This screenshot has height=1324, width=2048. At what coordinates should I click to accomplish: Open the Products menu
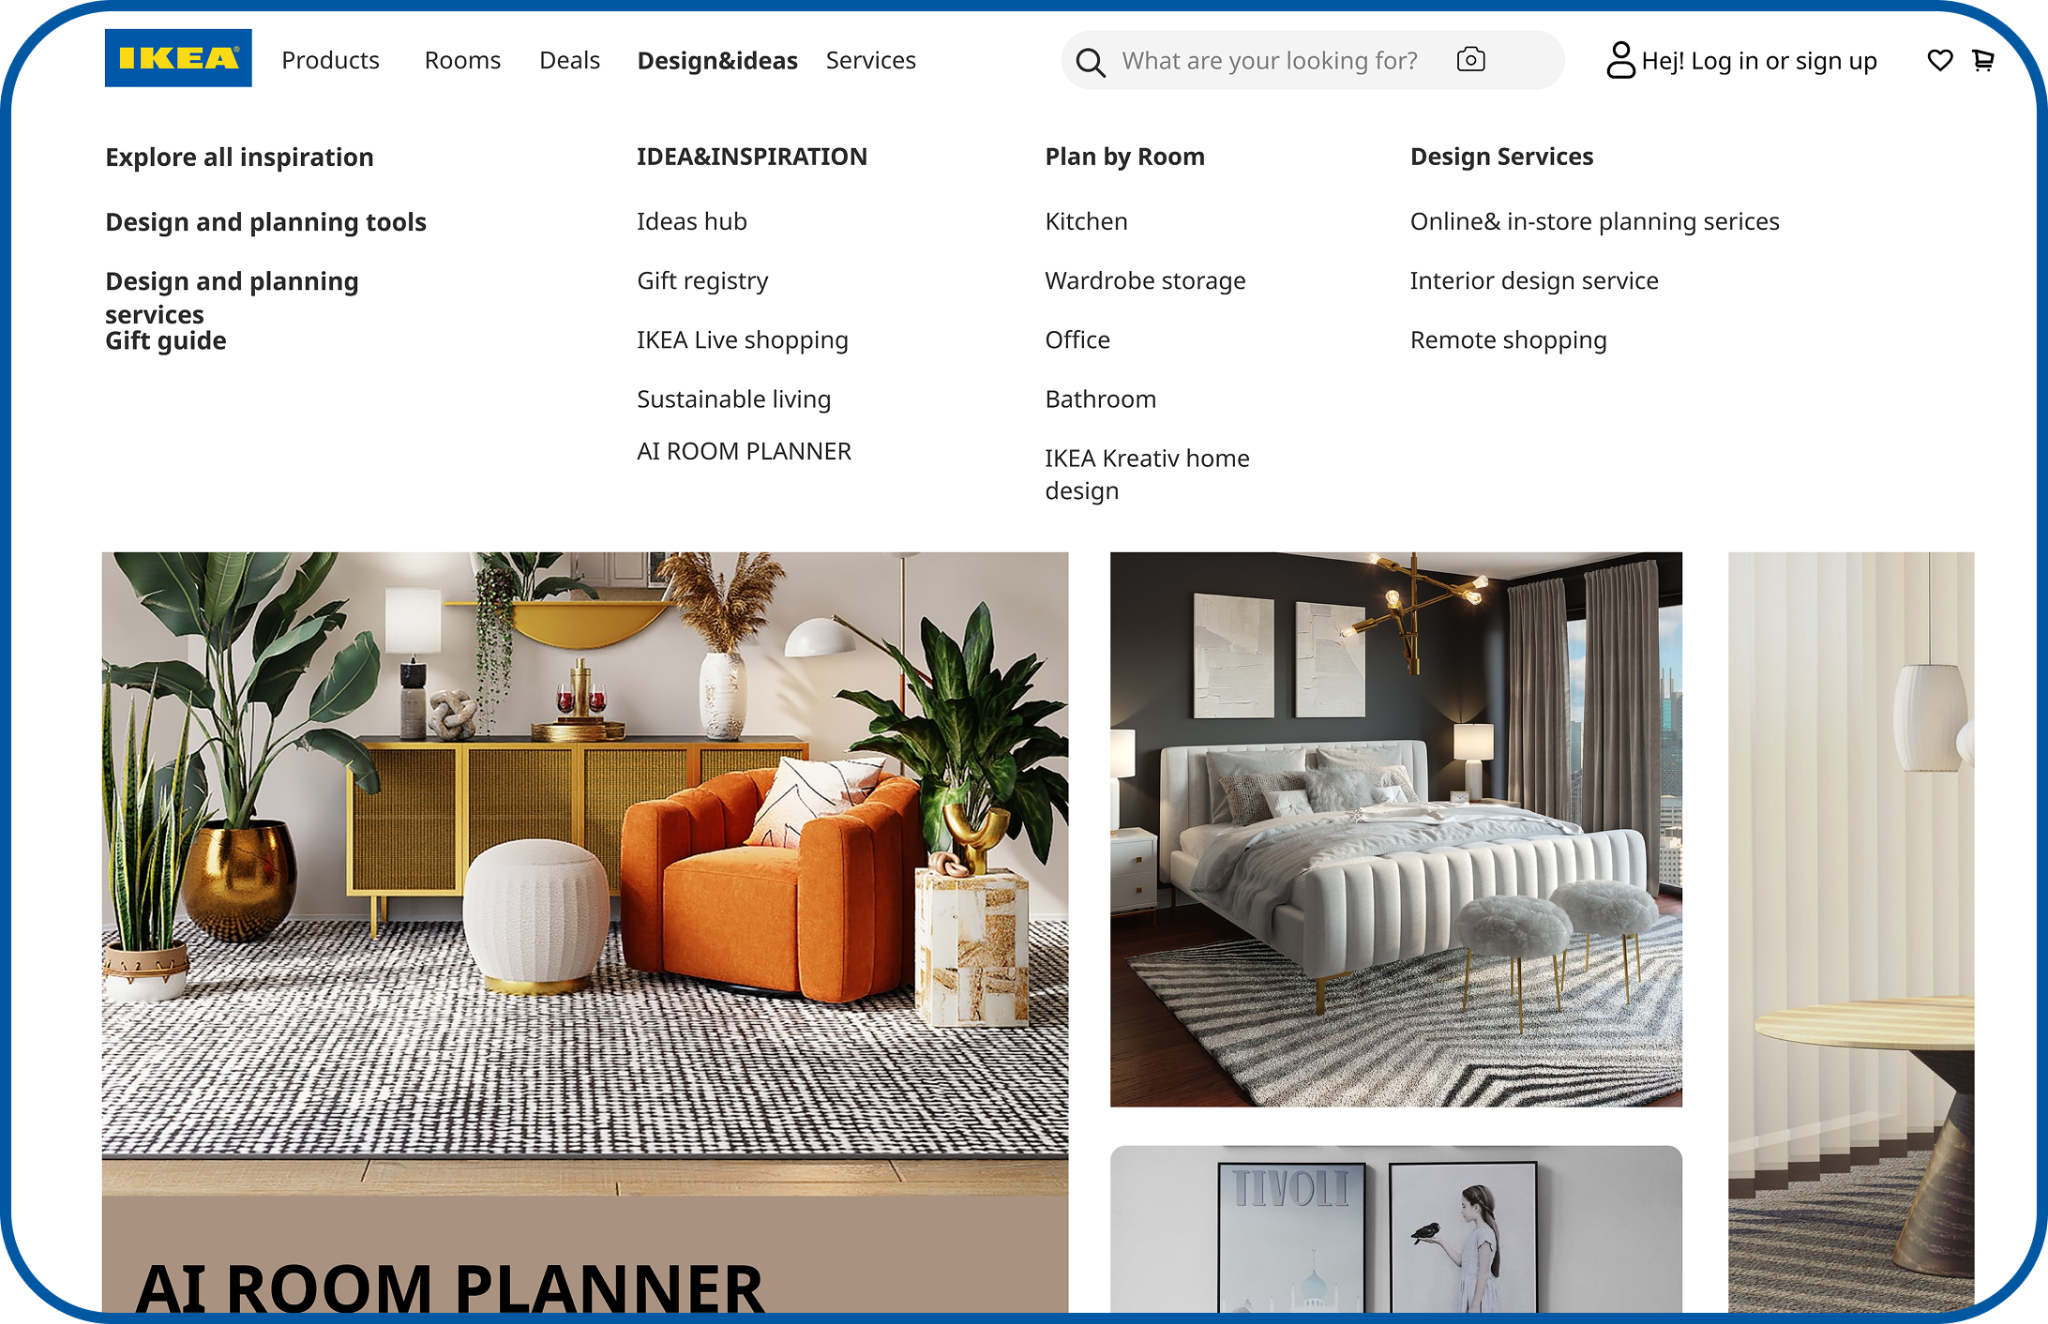pyautogui.click(x=330, y=60)
